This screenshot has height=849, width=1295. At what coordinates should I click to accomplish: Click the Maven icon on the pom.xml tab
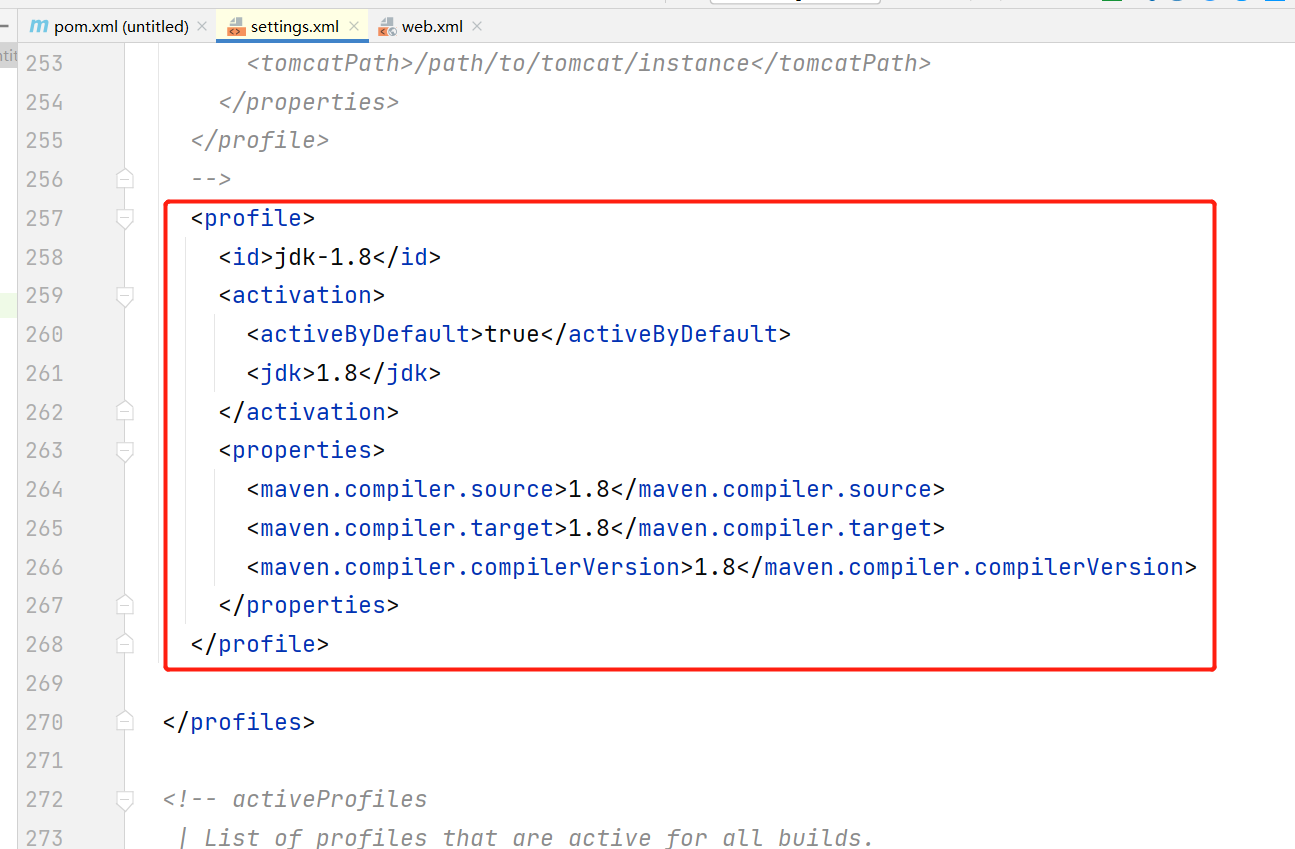pos(39,26)
